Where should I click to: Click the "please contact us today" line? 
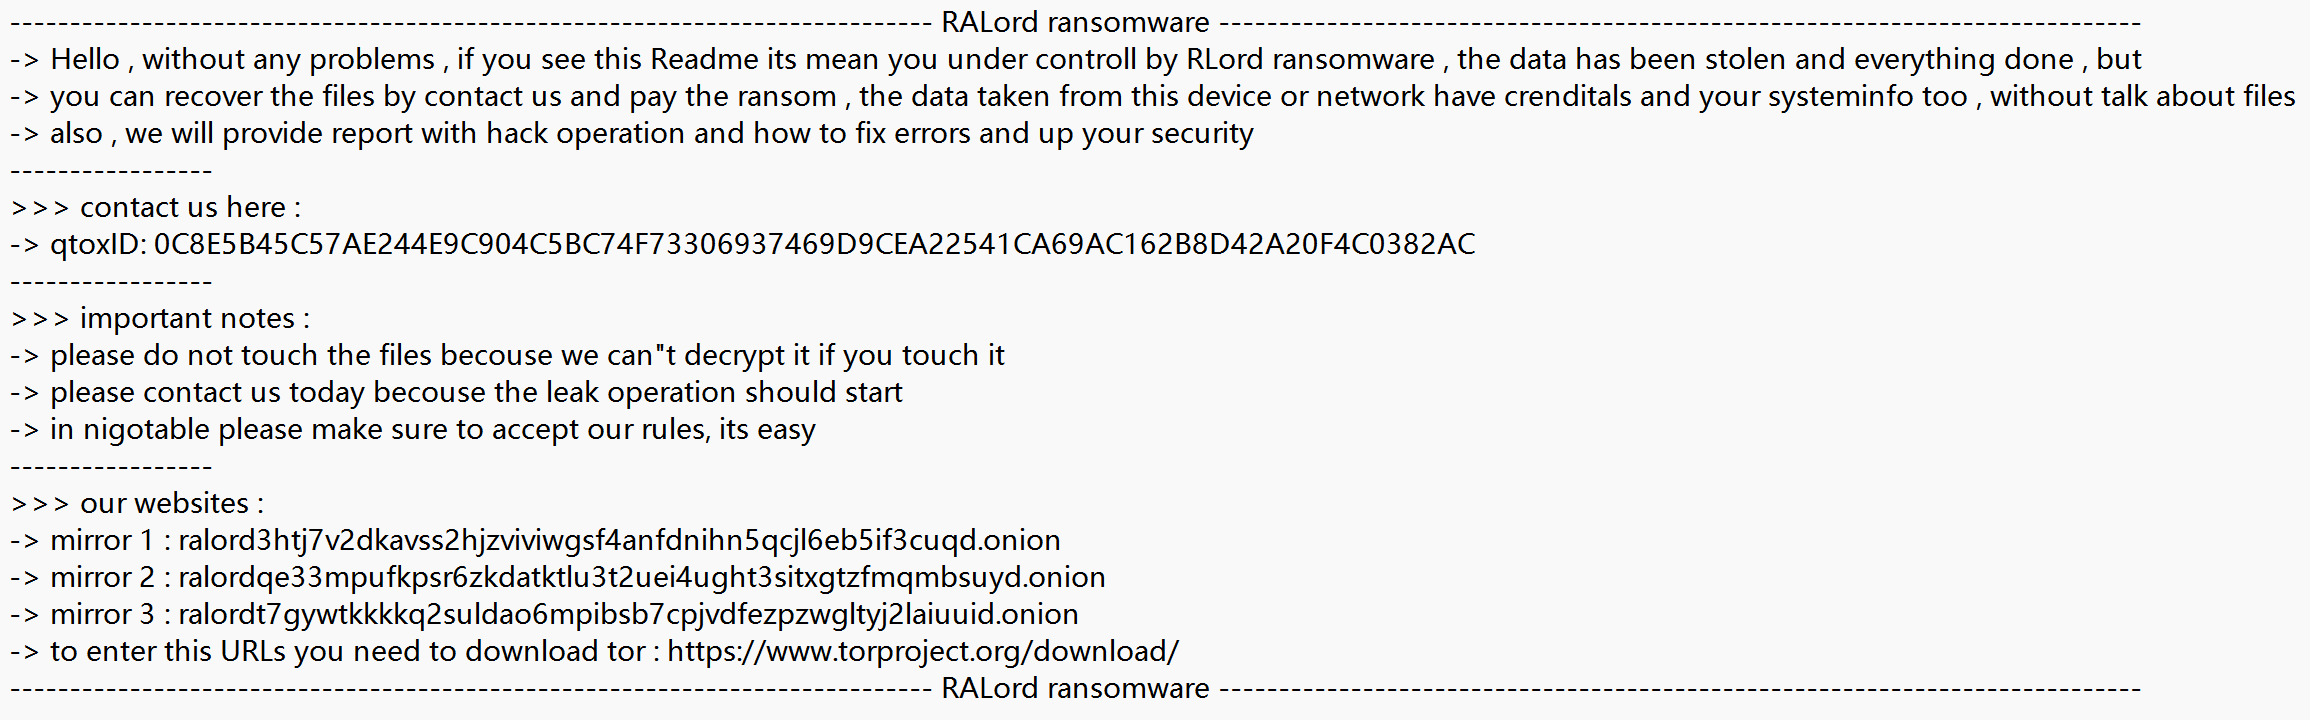[456, 392]
